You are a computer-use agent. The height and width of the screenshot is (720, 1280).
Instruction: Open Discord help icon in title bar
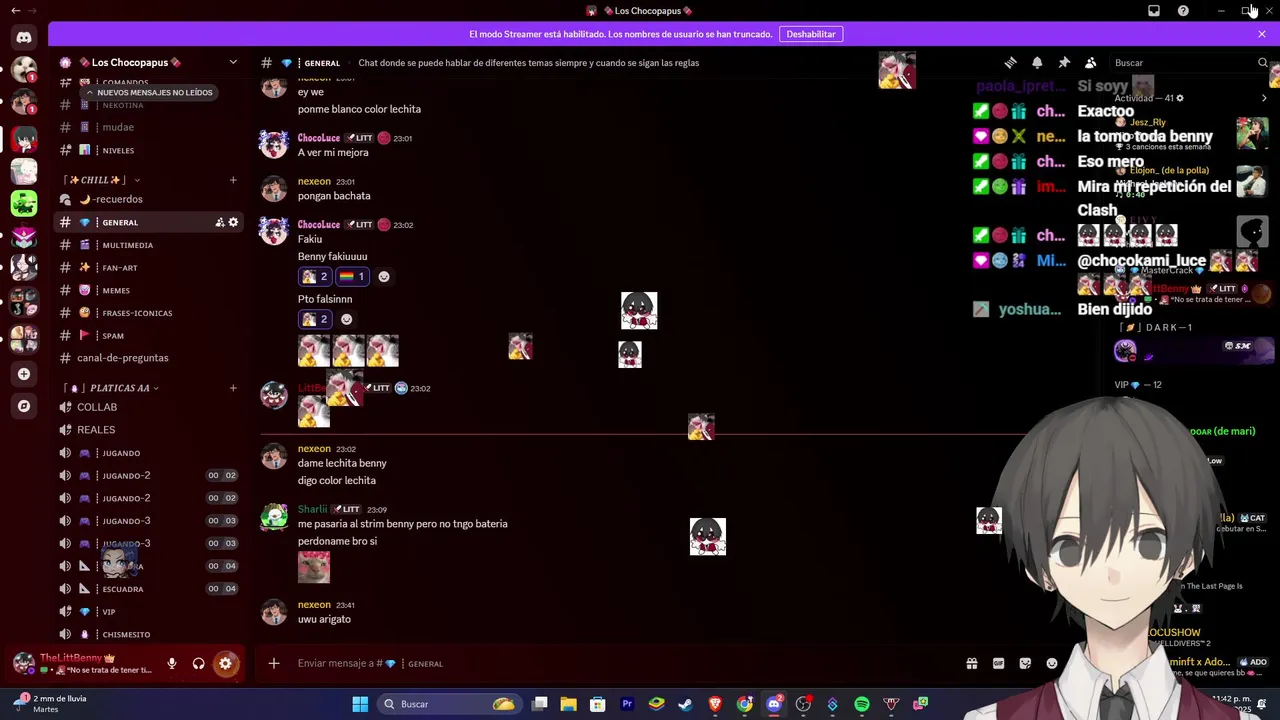coord(1183,11)
